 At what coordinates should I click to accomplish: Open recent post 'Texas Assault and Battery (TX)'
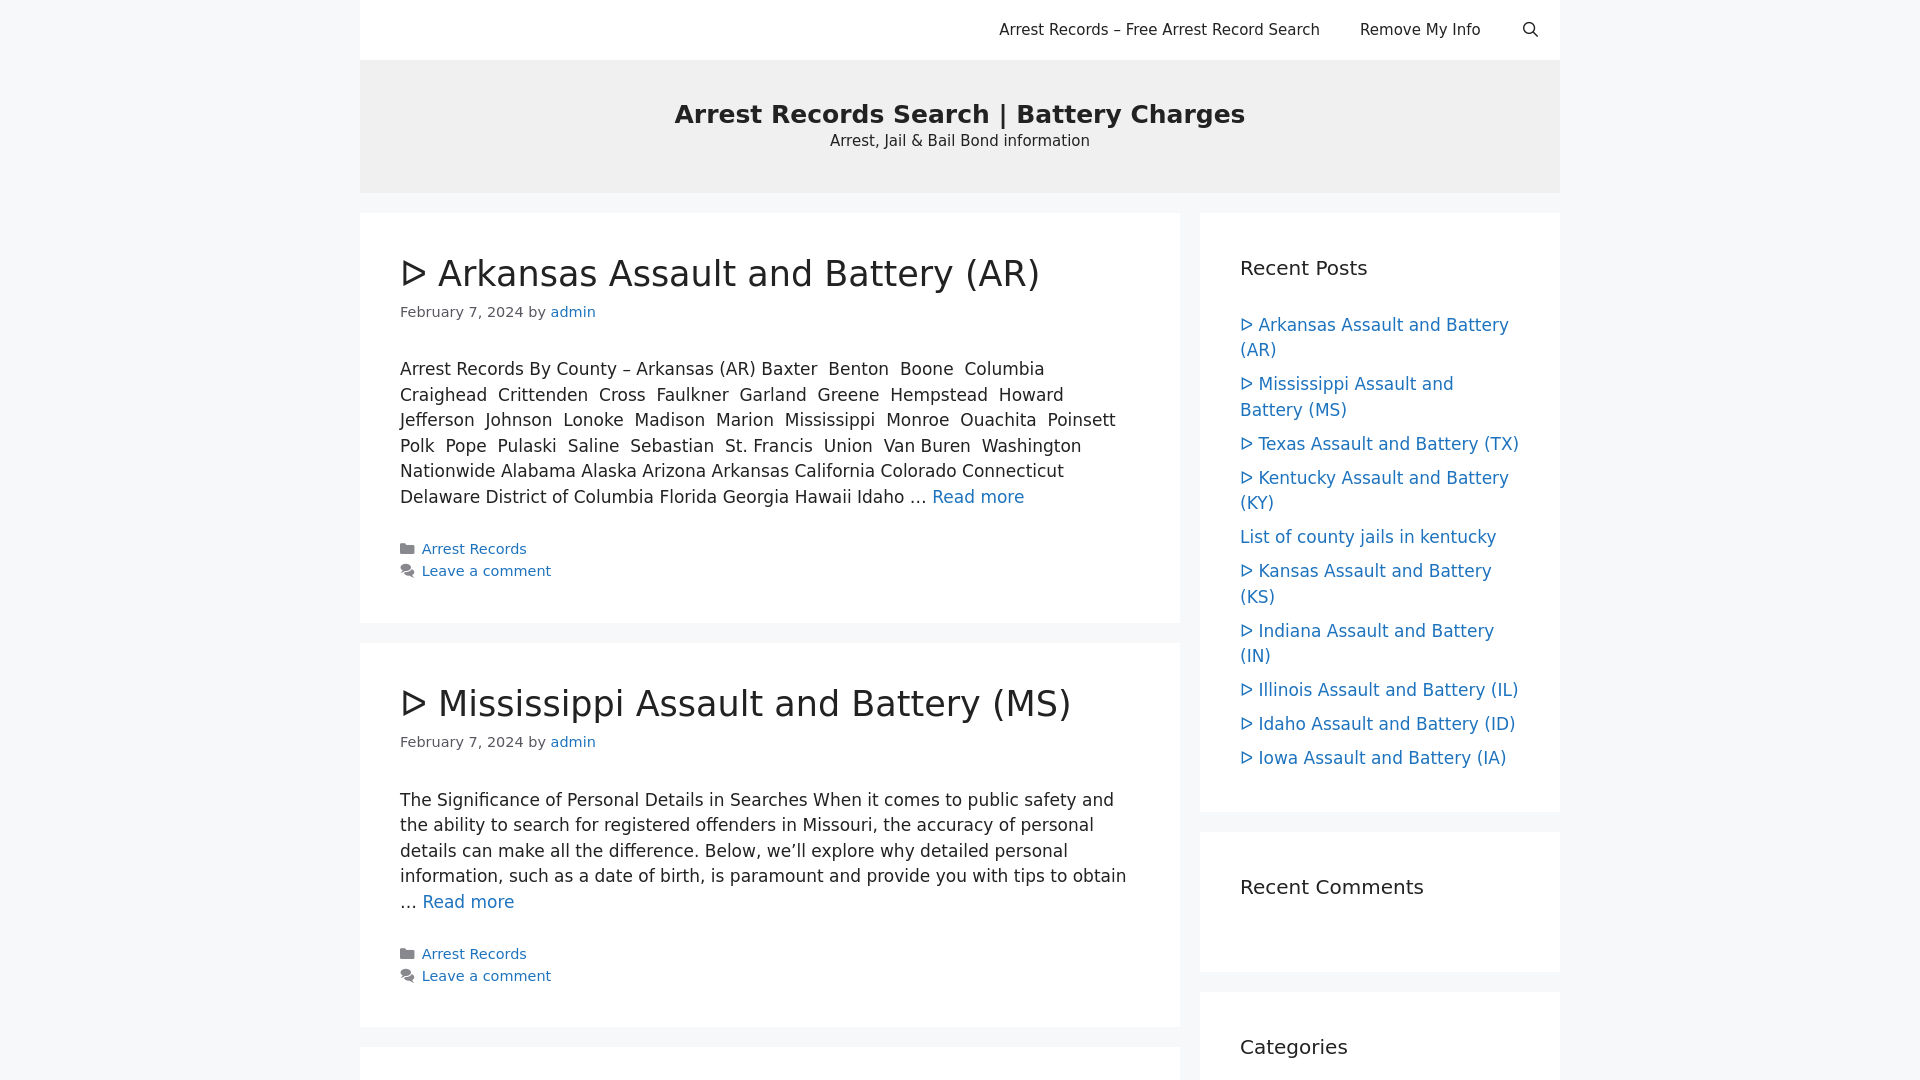click(1379, 444)
